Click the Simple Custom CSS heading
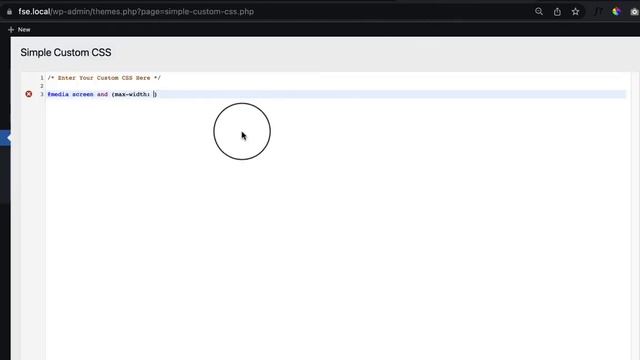Screen dimensions: 640x360 coord(66,52)
